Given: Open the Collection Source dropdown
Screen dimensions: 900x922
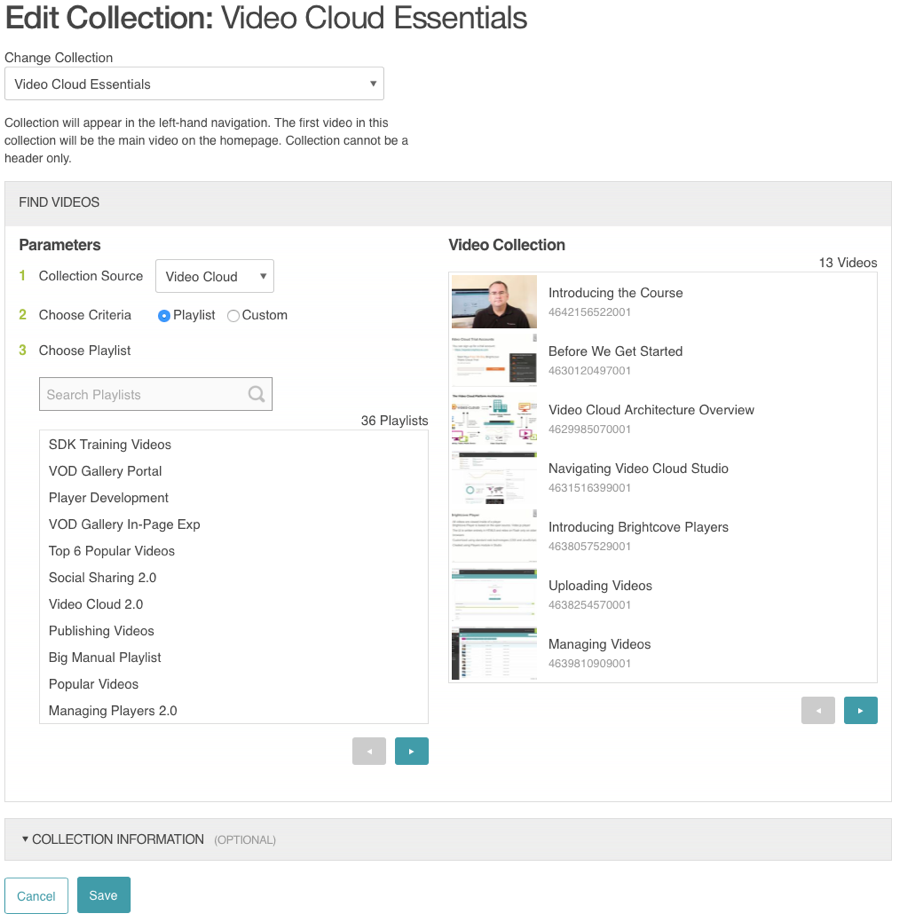Looking at the screenshot, I should (215, 276).
